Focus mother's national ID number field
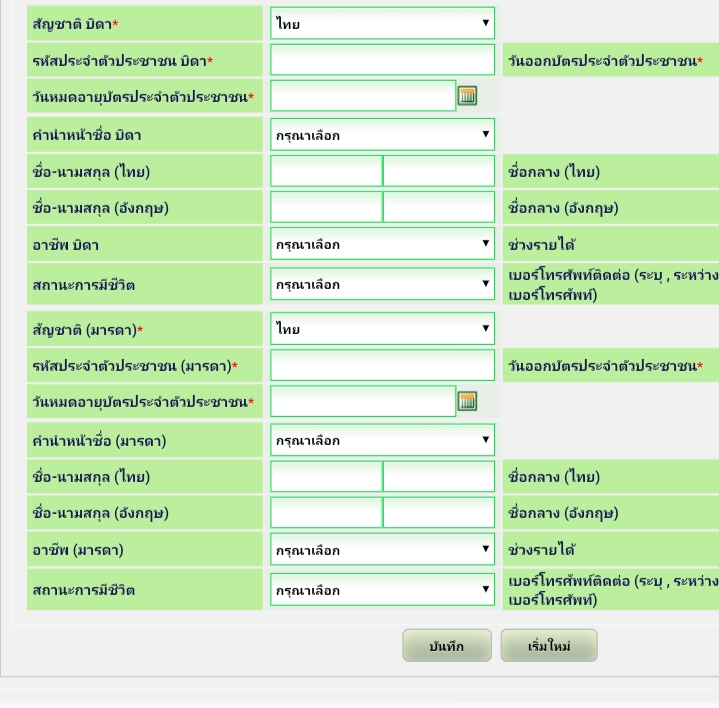Viewport: 719px width, 708px height. coord(382,365)
